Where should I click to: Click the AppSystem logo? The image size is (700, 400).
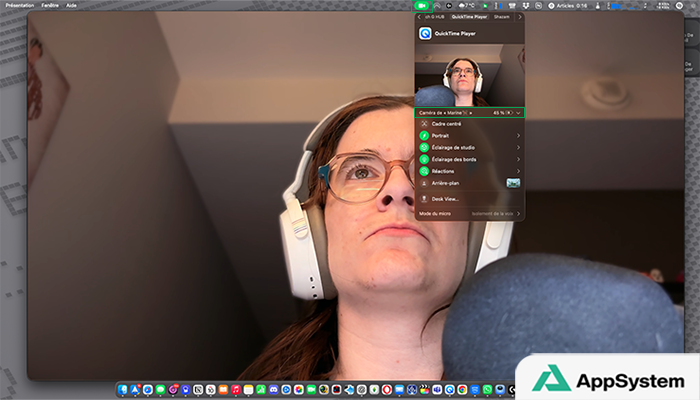point(607,379)
